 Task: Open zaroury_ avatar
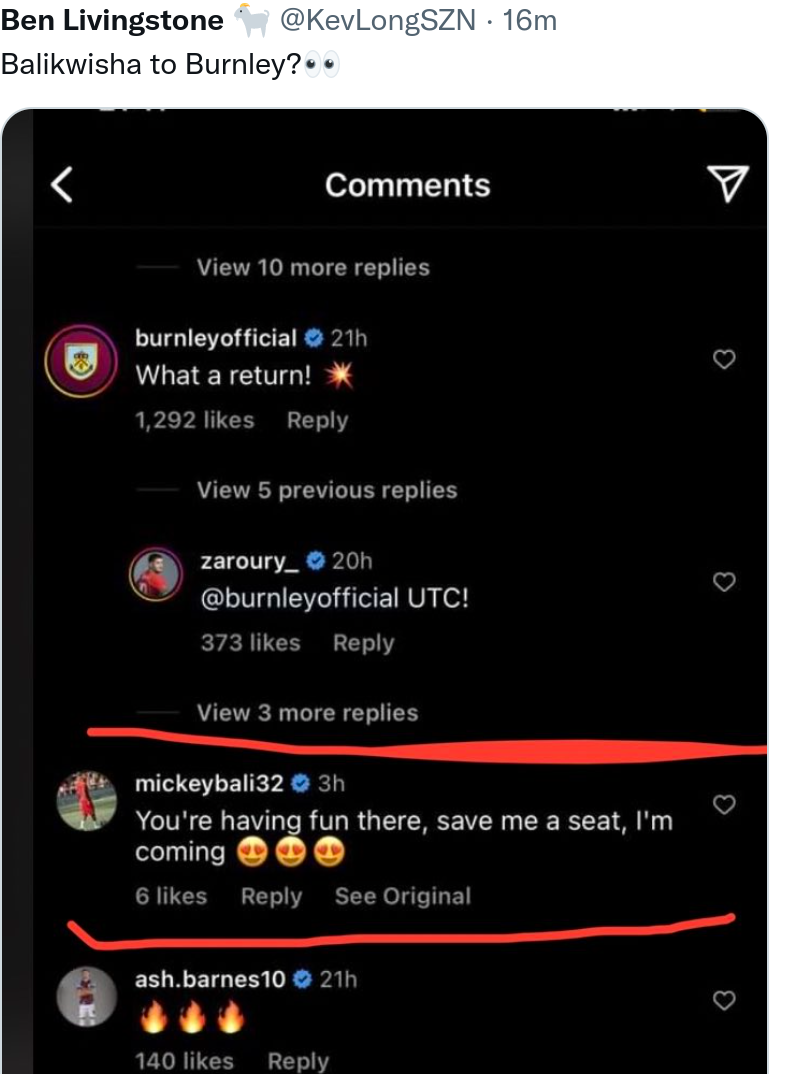click(x=158, y=574)
